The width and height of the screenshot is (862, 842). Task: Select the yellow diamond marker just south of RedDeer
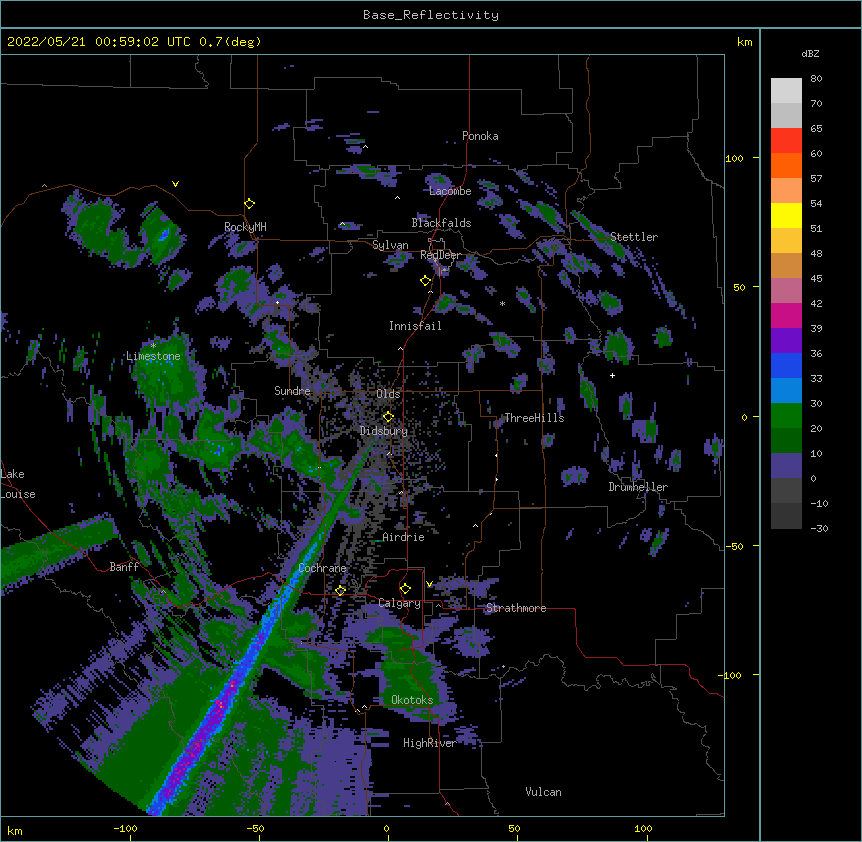[426, 281]
